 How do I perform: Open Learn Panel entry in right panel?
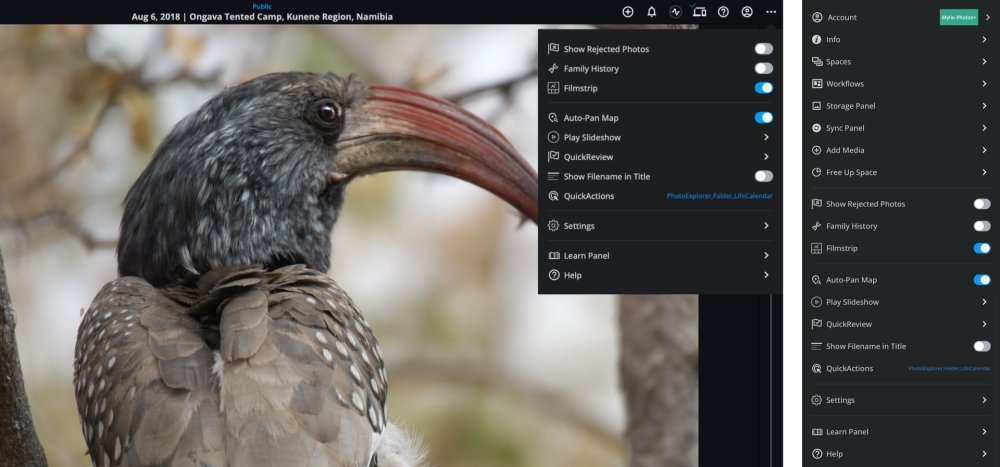pyautogui.click(x=901, y=432)
